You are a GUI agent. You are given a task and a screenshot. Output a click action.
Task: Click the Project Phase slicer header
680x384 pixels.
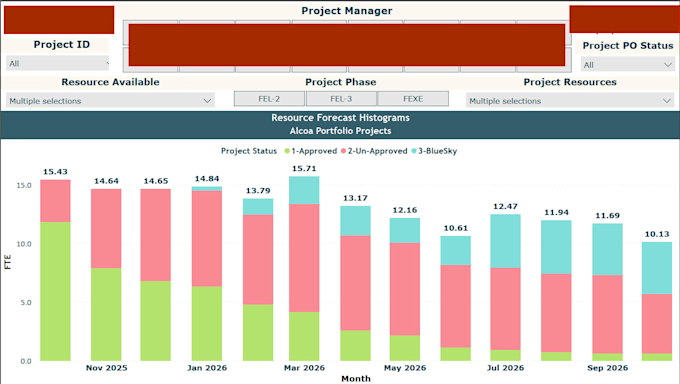340,82
